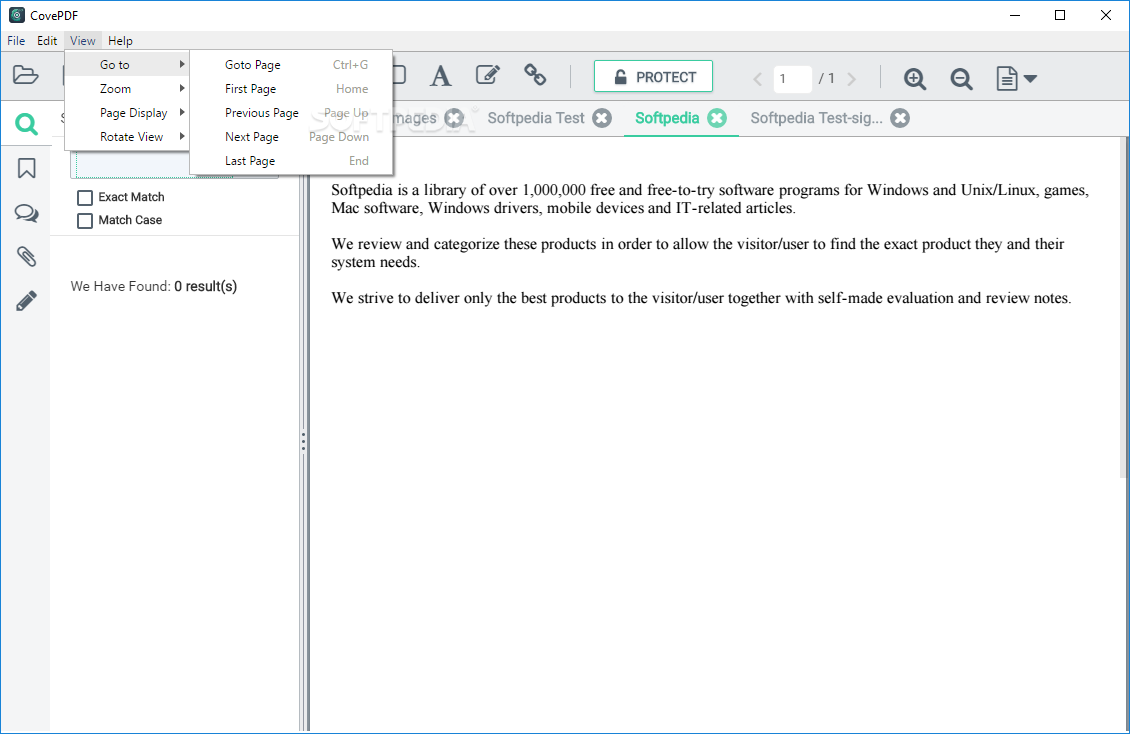Image resolution: width=1130 pixels, height=734 pixels.
Task: Open the Help menu
Action: click(120, 41)
